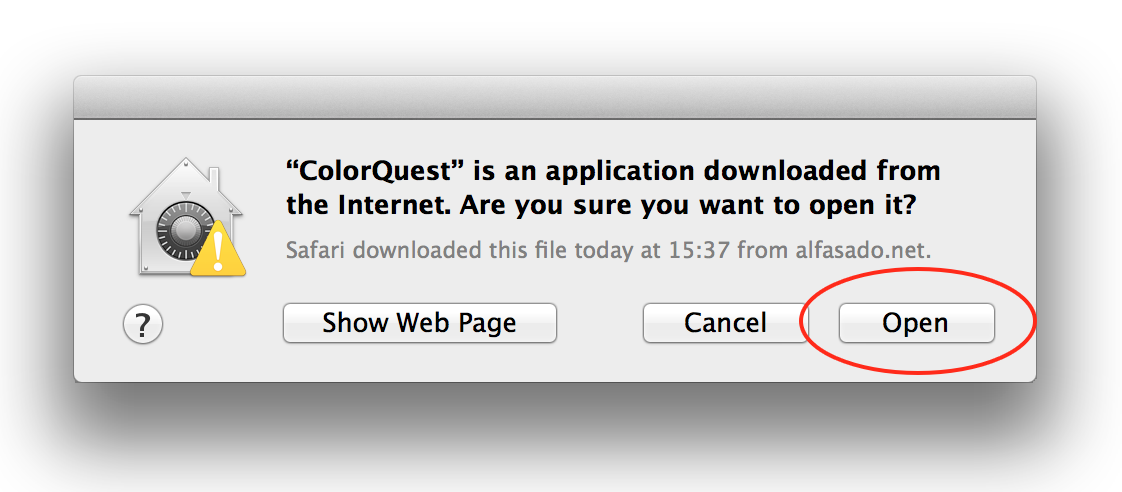1122x492 pixels.
Task: Open help with the question mark button
Action: coord(143,325)
